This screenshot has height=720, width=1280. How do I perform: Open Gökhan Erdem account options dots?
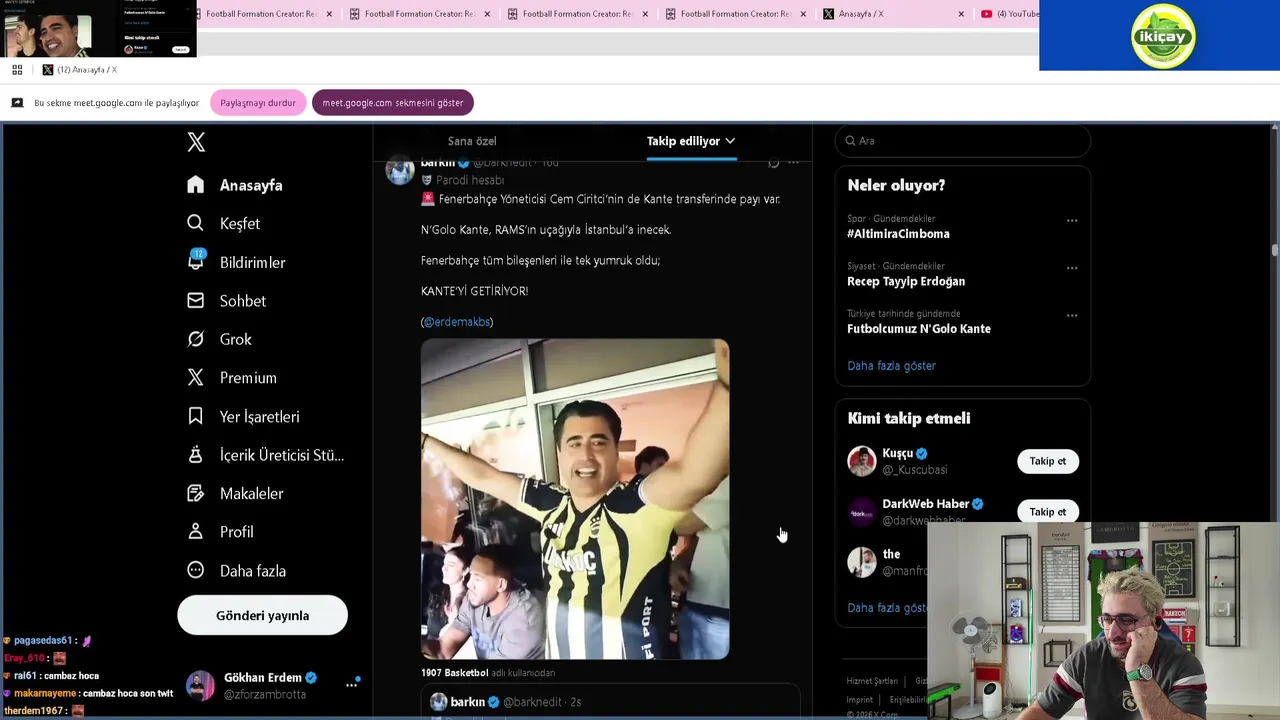[x=352, y=685]
